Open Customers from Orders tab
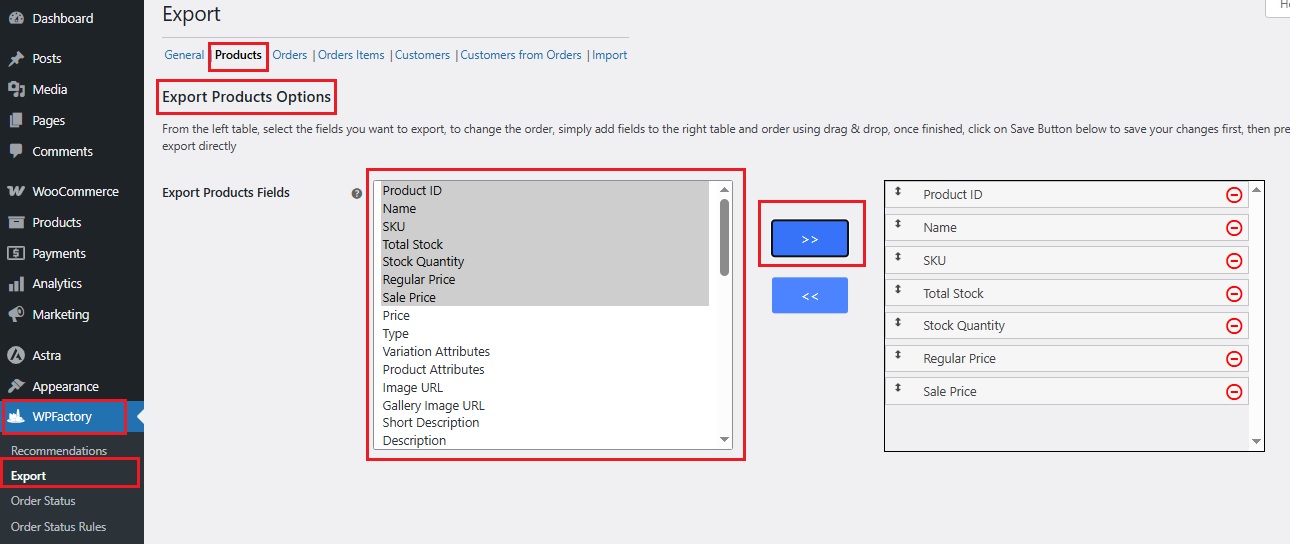 [521, 55]
